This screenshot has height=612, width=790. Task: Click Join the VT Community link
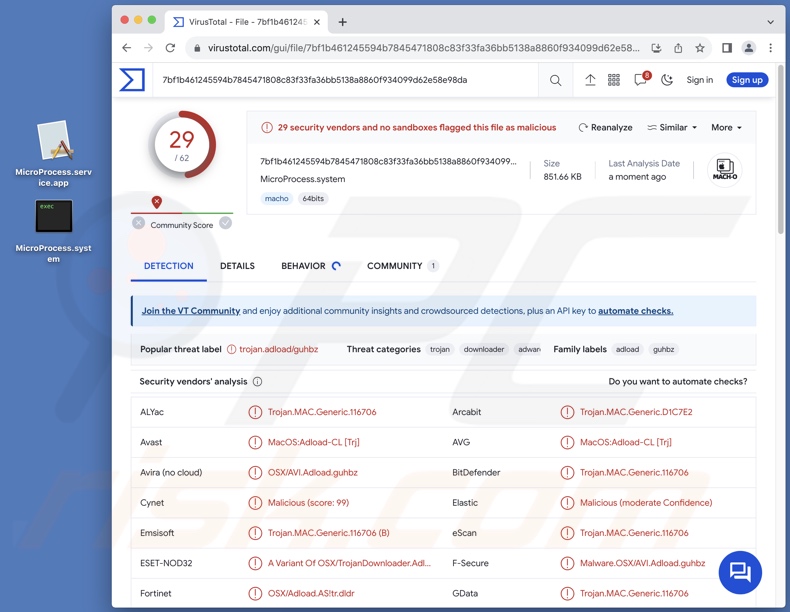(x=191, y=311)
